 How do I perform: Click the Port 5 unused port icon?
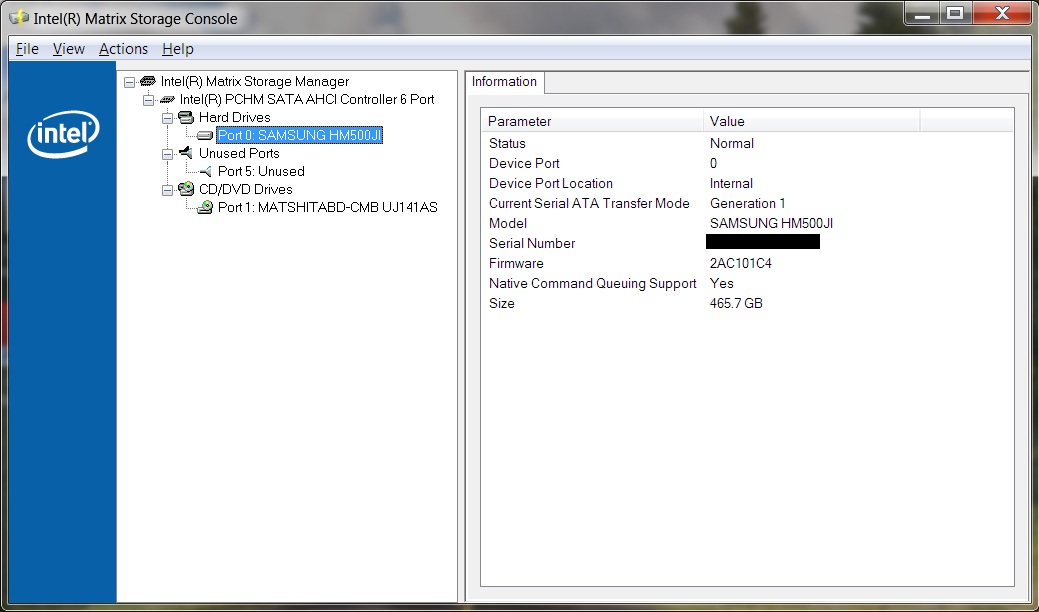[x=205, y=172]
